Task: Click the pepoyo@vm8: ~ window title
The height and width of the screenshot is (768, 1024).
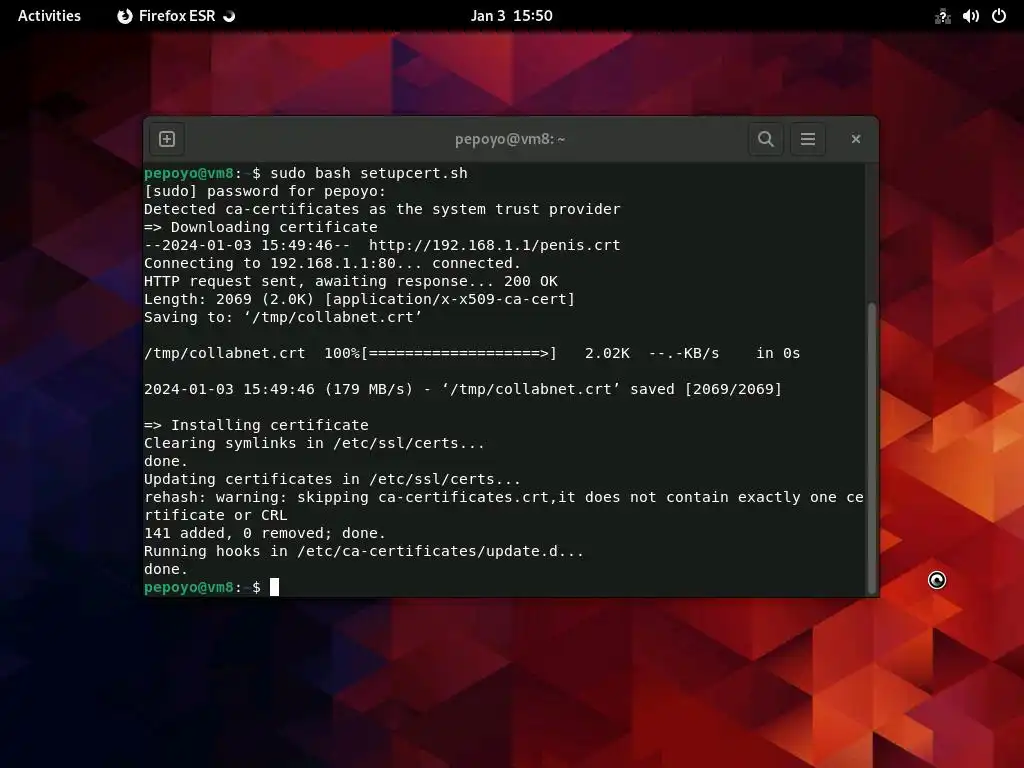Action: tap(510, 139)
